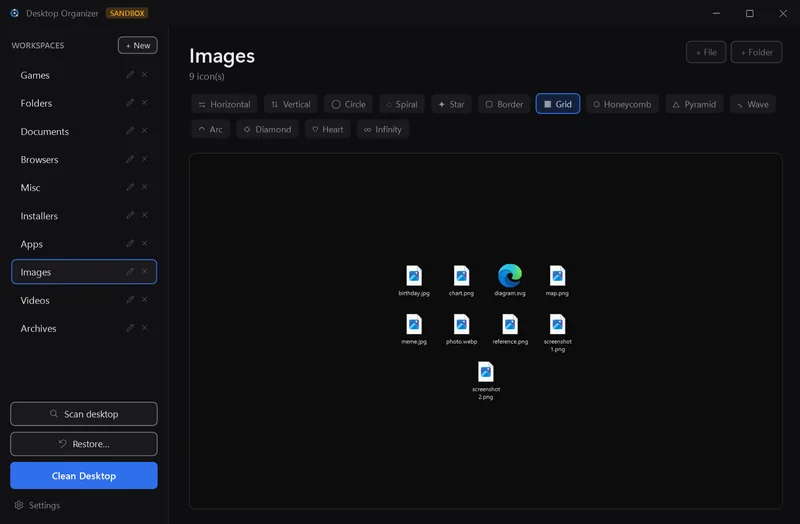Select the screenshot 1.png icon
Screen dimensions: 800x524
(557, 333)
